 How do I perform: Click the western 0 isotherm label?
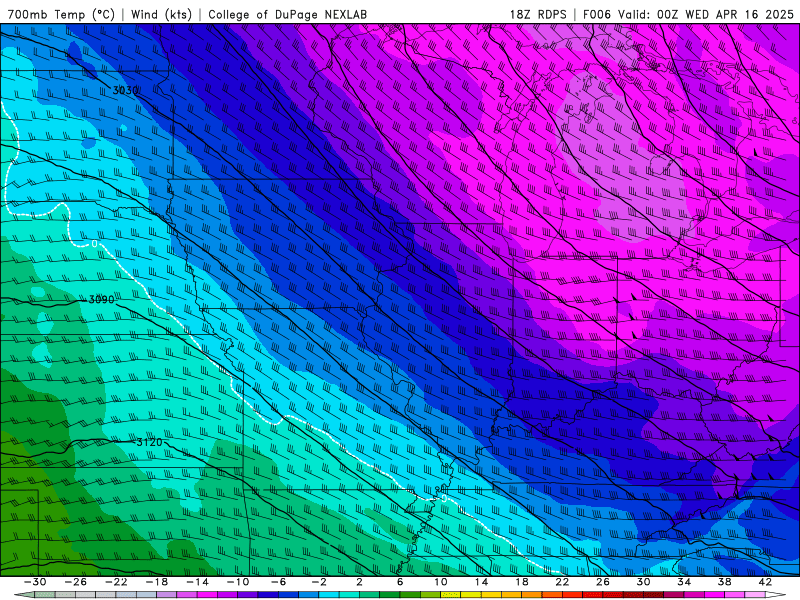click(x=94, y=244)
